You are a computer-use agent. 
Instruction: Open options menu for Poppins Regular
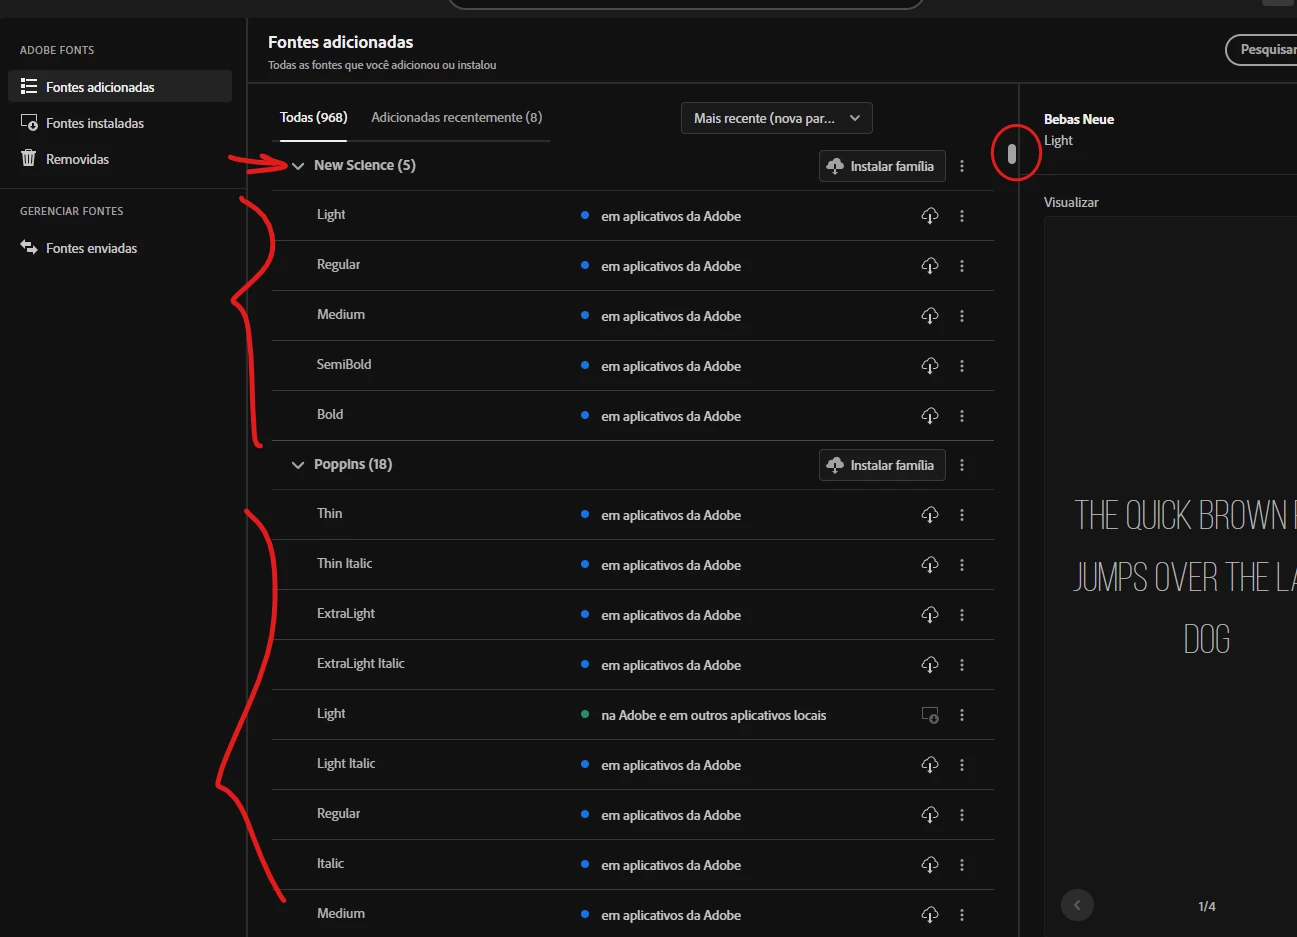coord(962,815)
